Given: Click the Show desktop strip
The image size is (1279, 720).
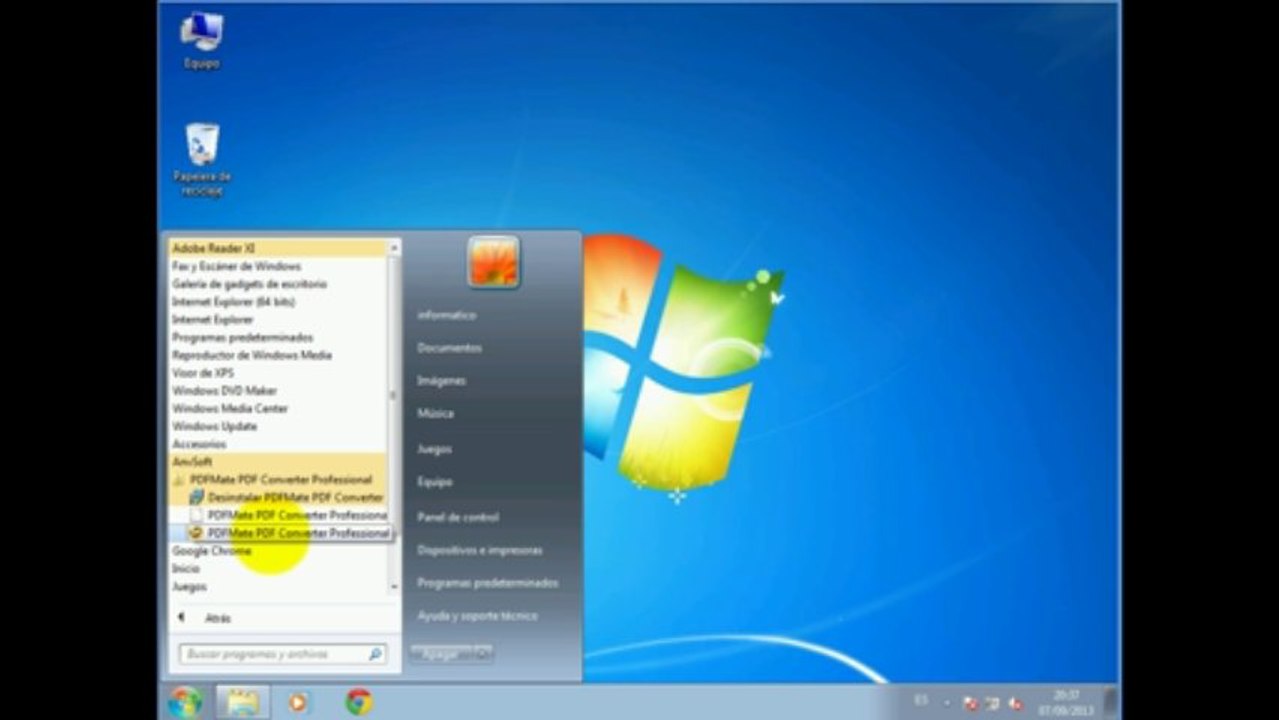Looking at the screenshot, I should point(1109,701).
